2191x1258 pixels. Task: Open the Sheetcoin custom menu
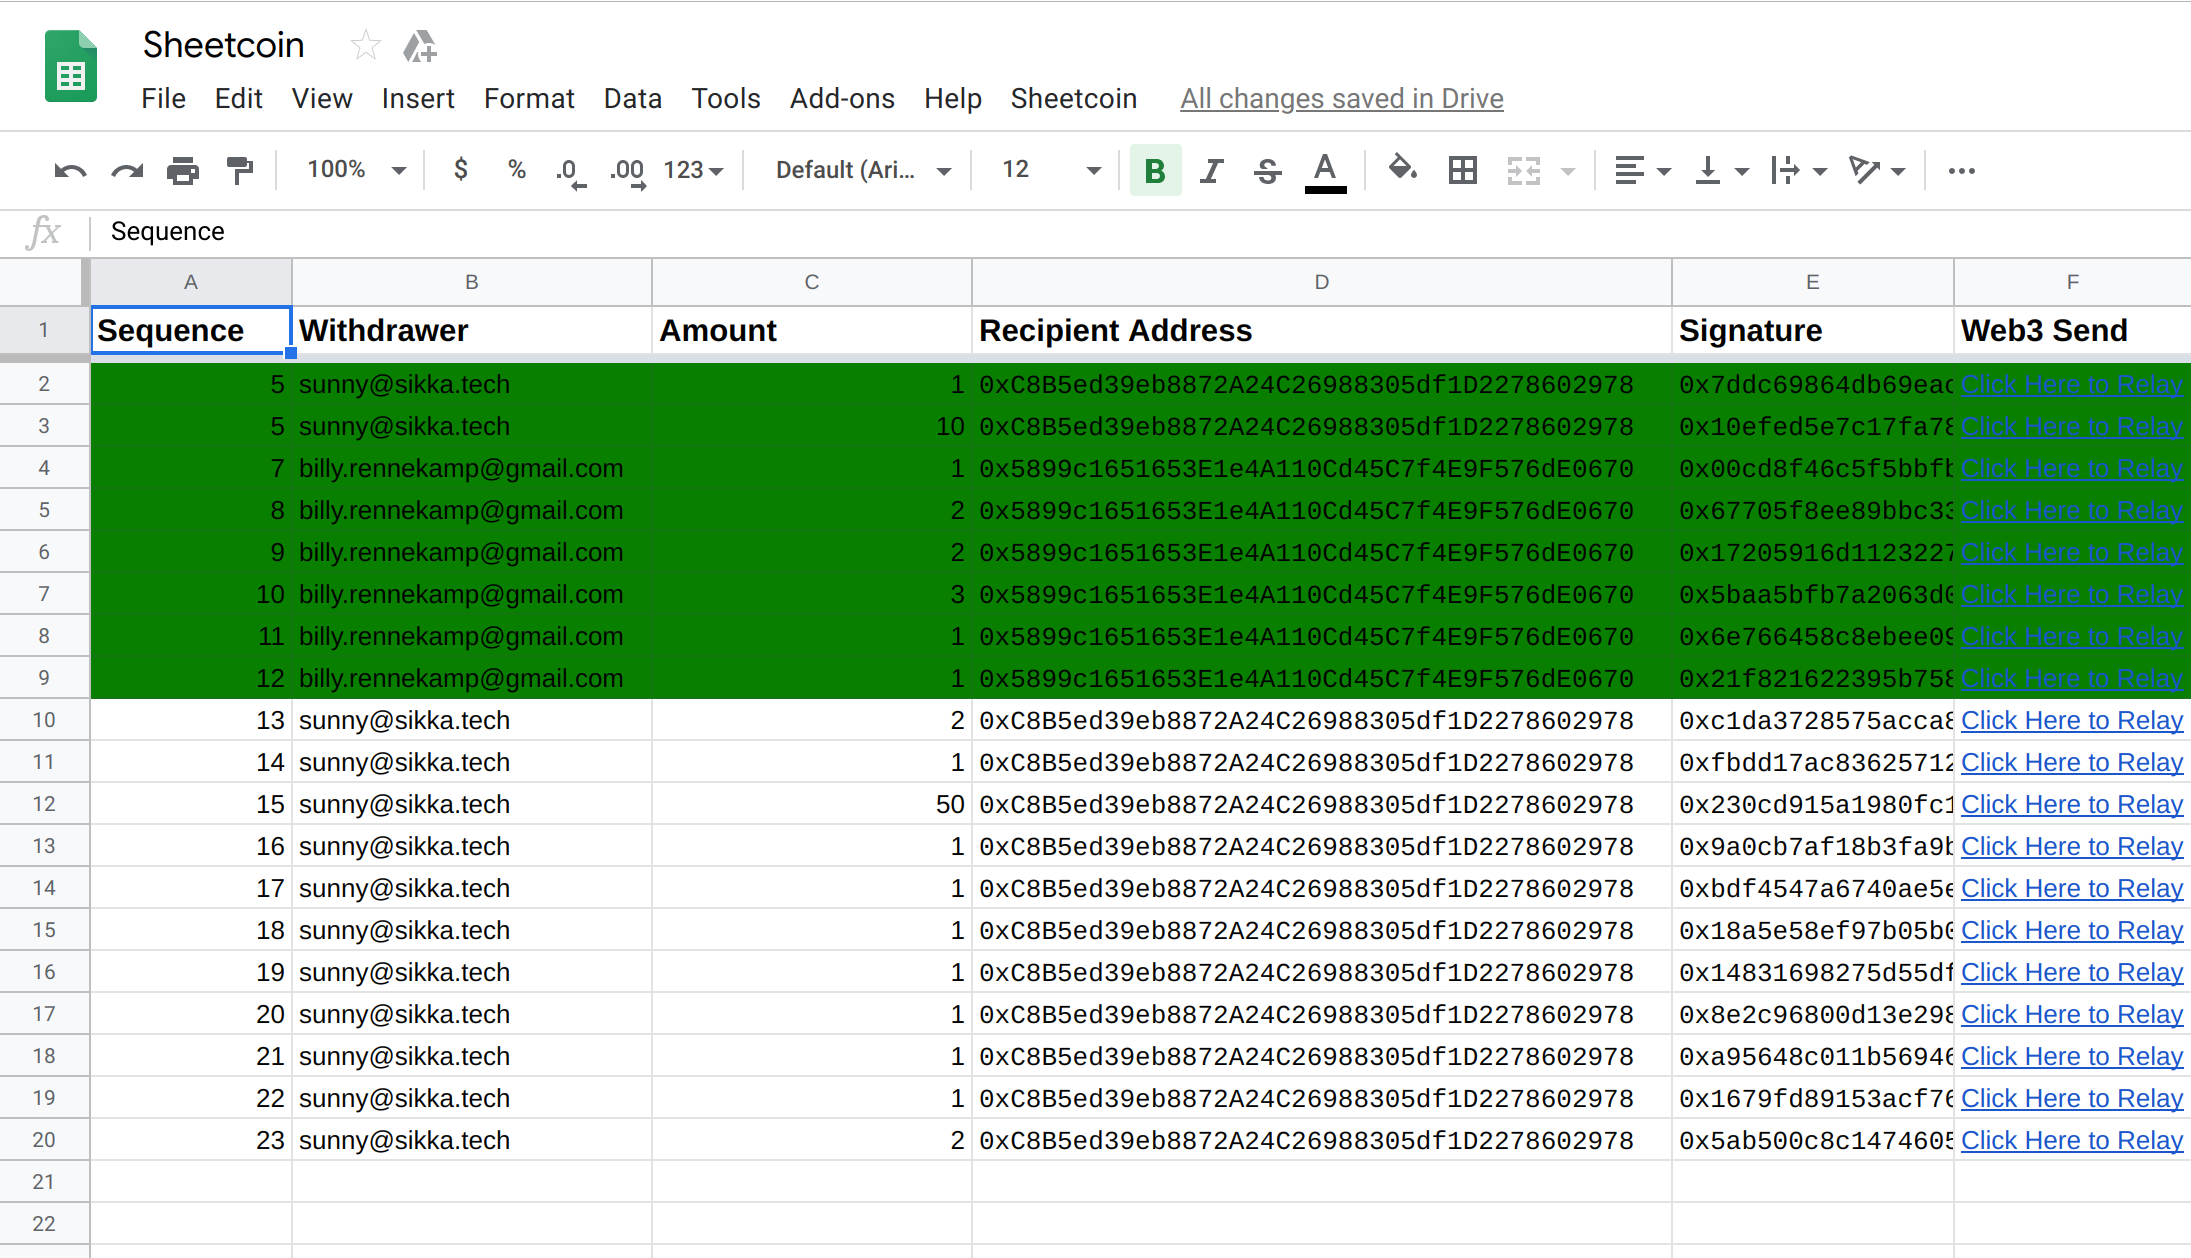point(1073,98)
